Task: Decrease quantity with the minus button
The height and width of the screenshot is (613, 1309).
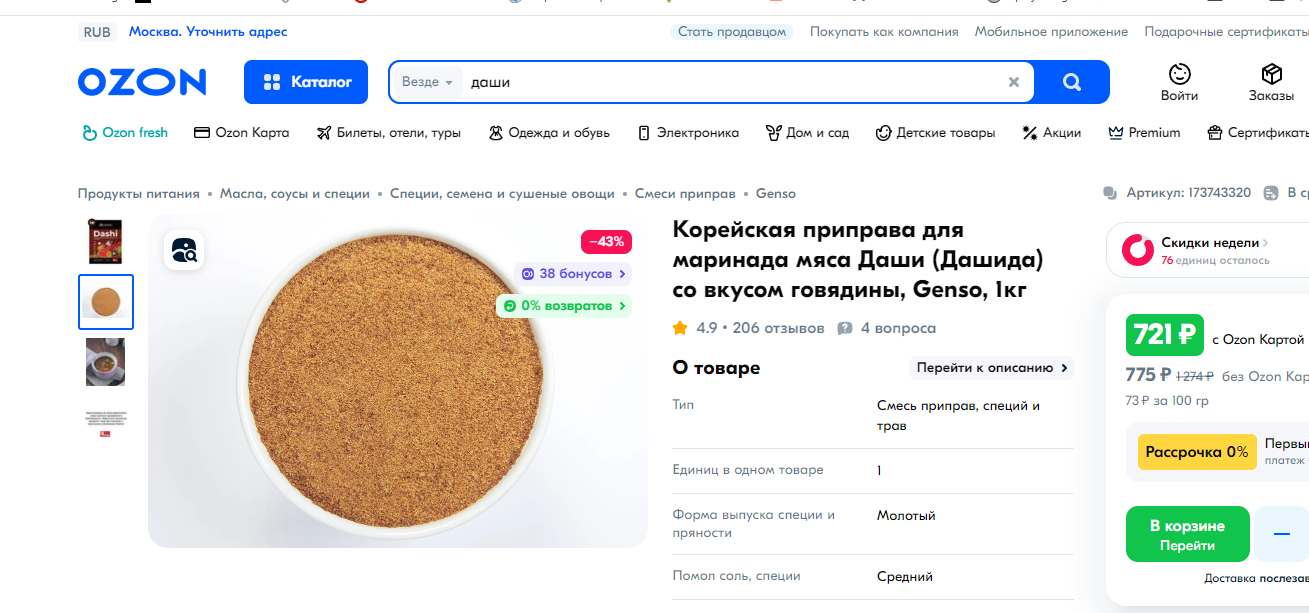Action: tap(1281, 534)
